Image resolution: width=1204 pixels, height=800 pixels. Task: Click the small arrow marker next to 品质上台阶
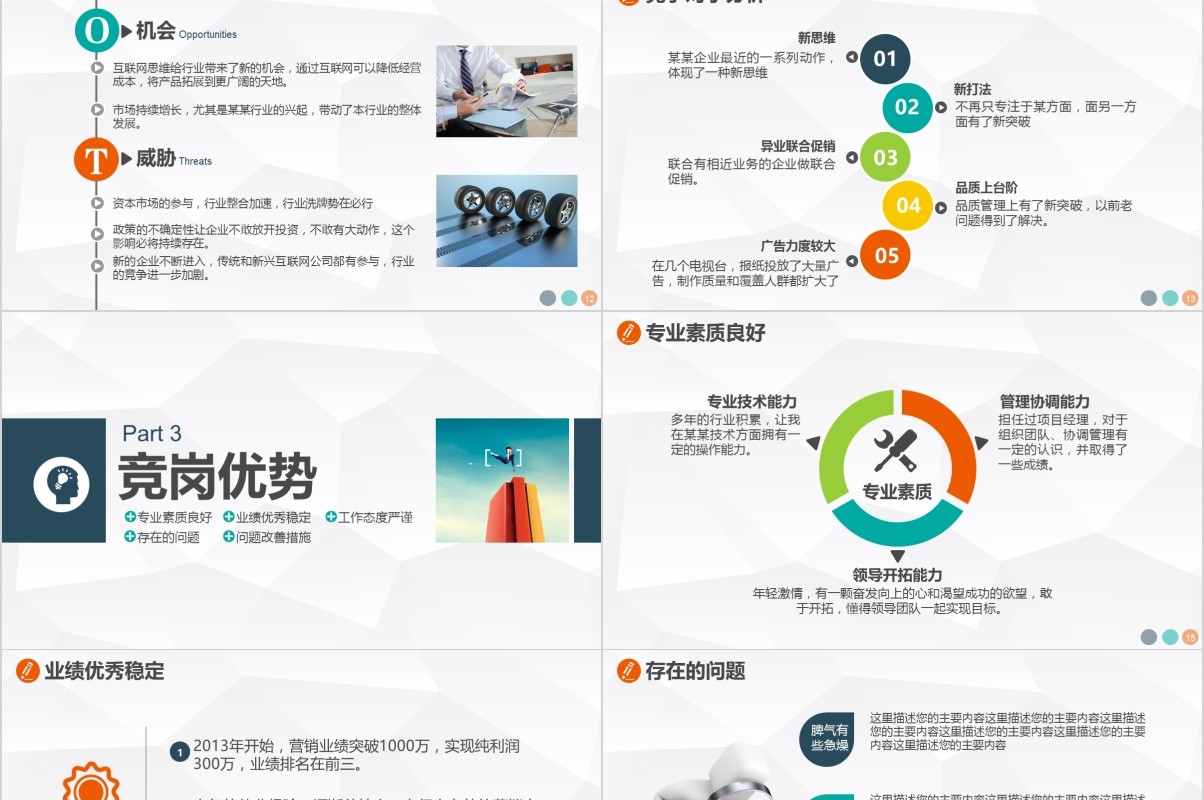(941, 207)
